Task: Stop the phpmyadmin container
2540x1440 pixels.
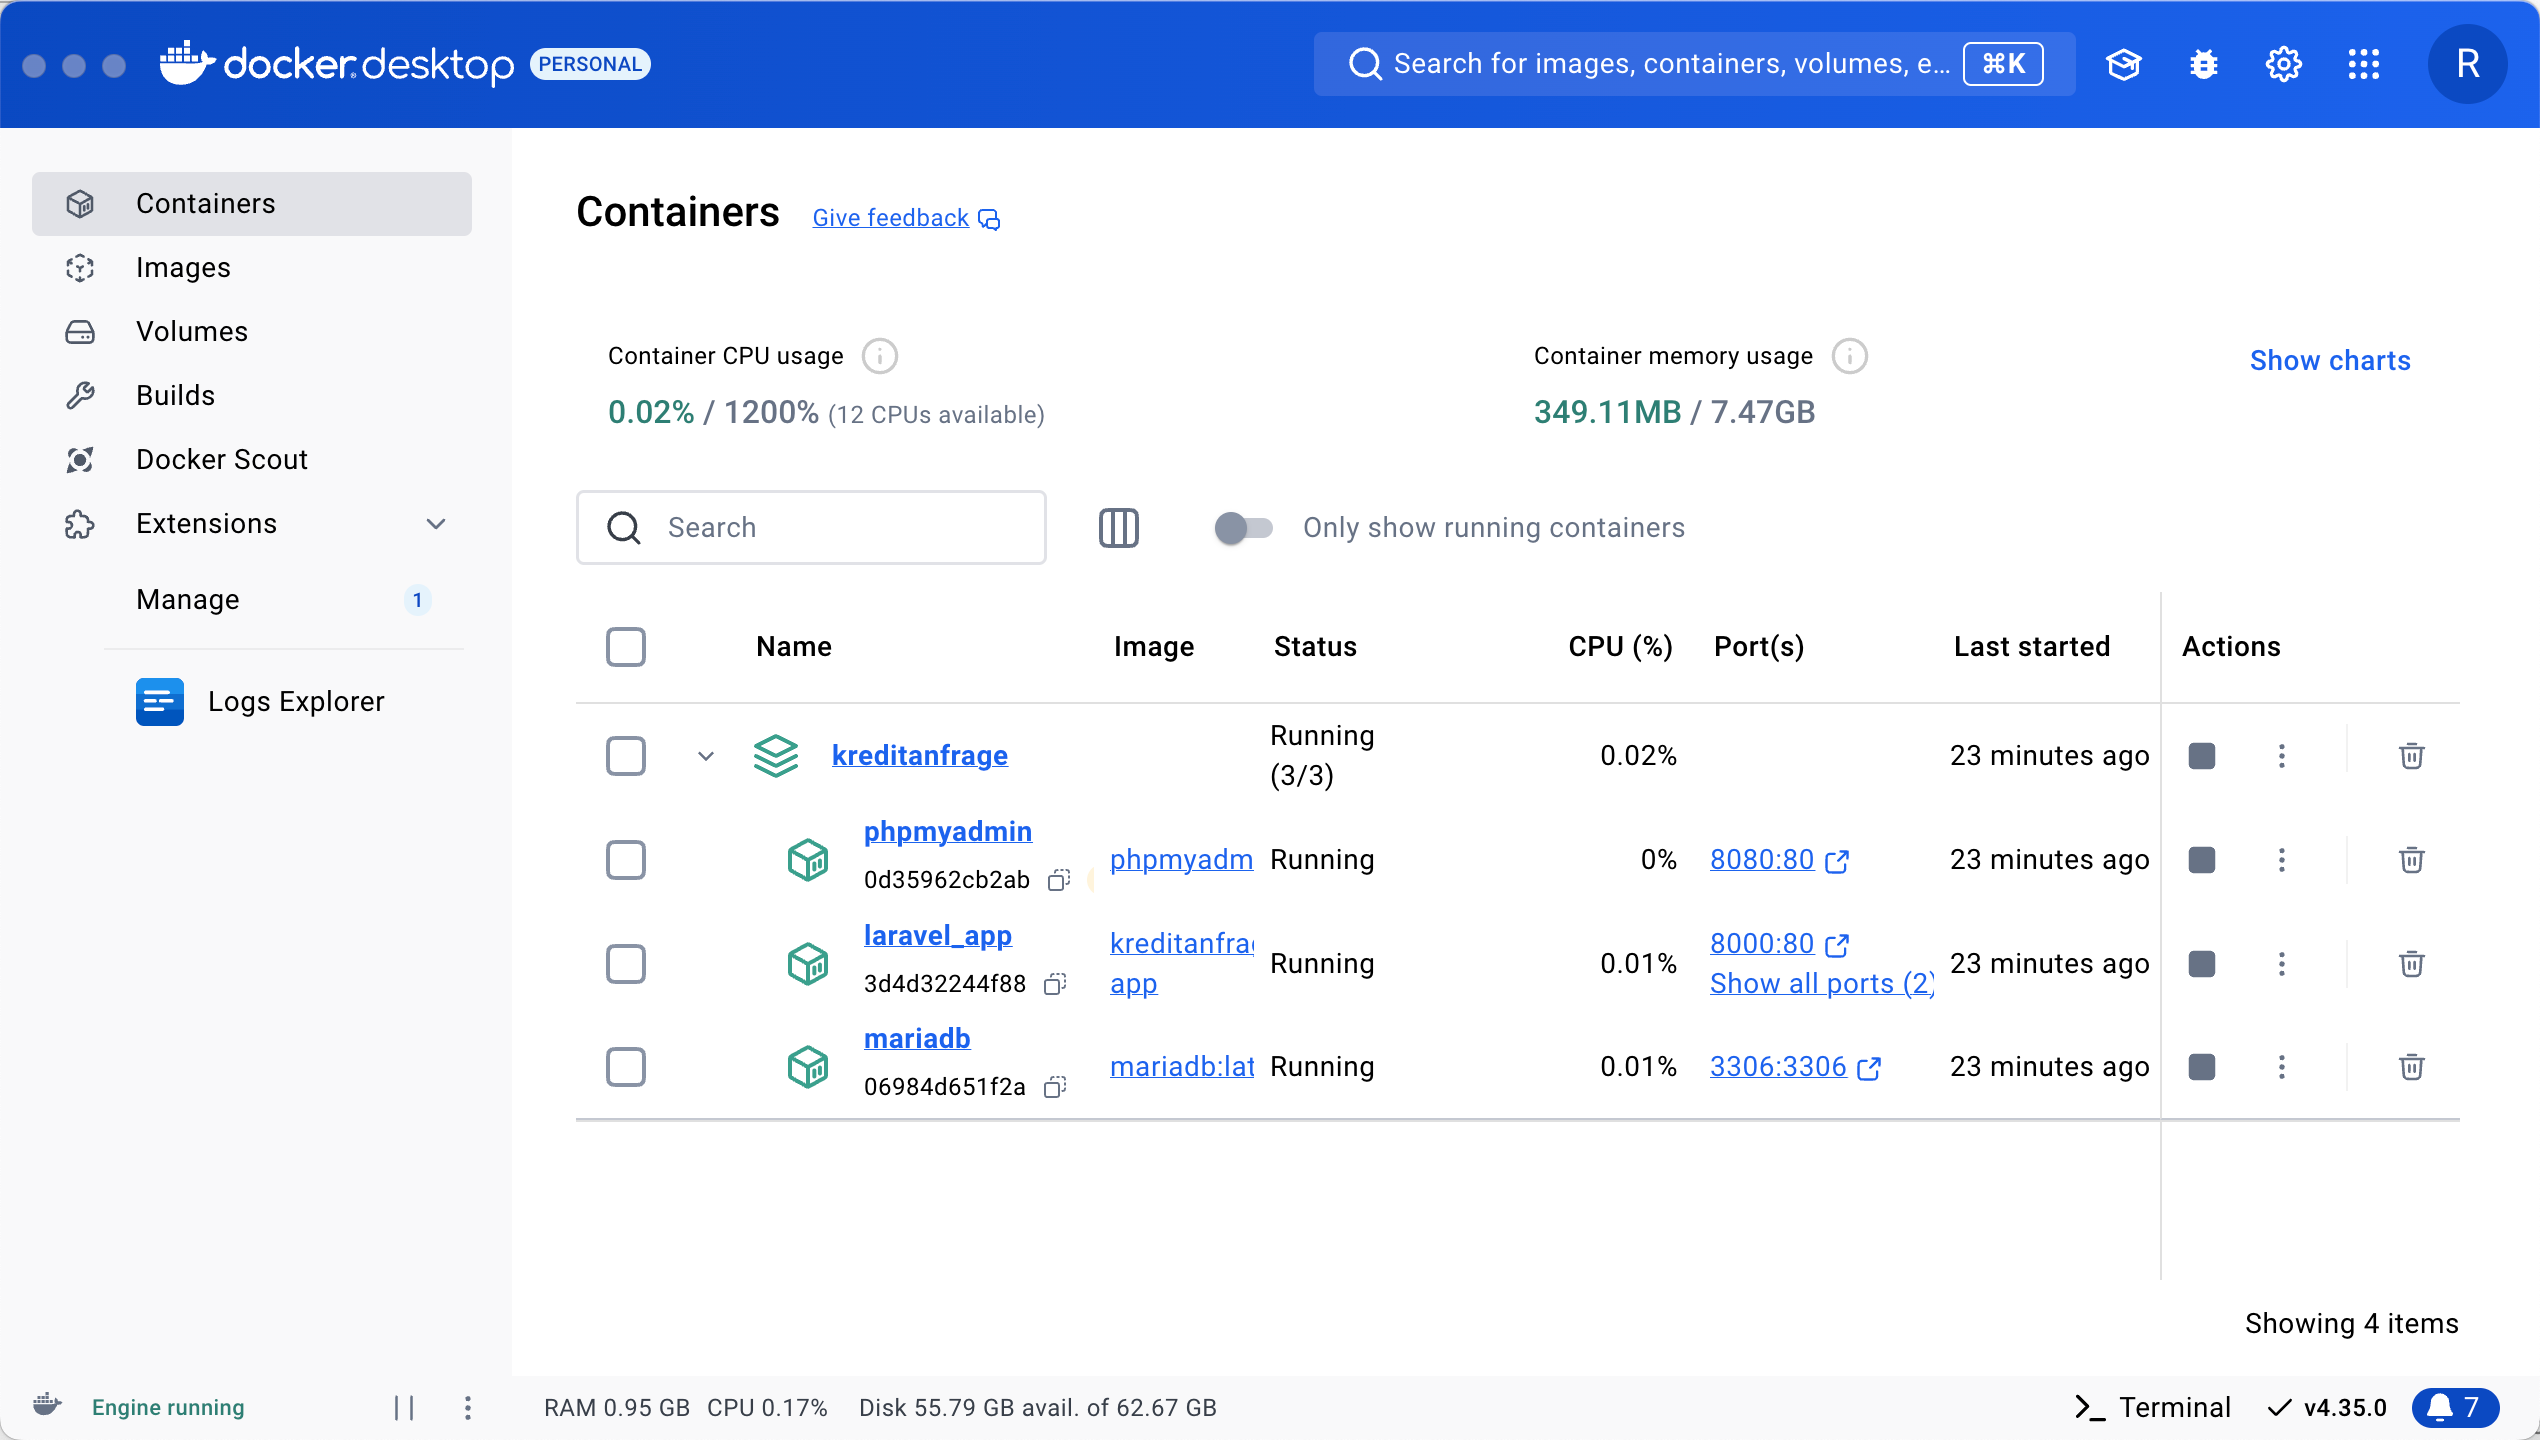Action: 2202,860
